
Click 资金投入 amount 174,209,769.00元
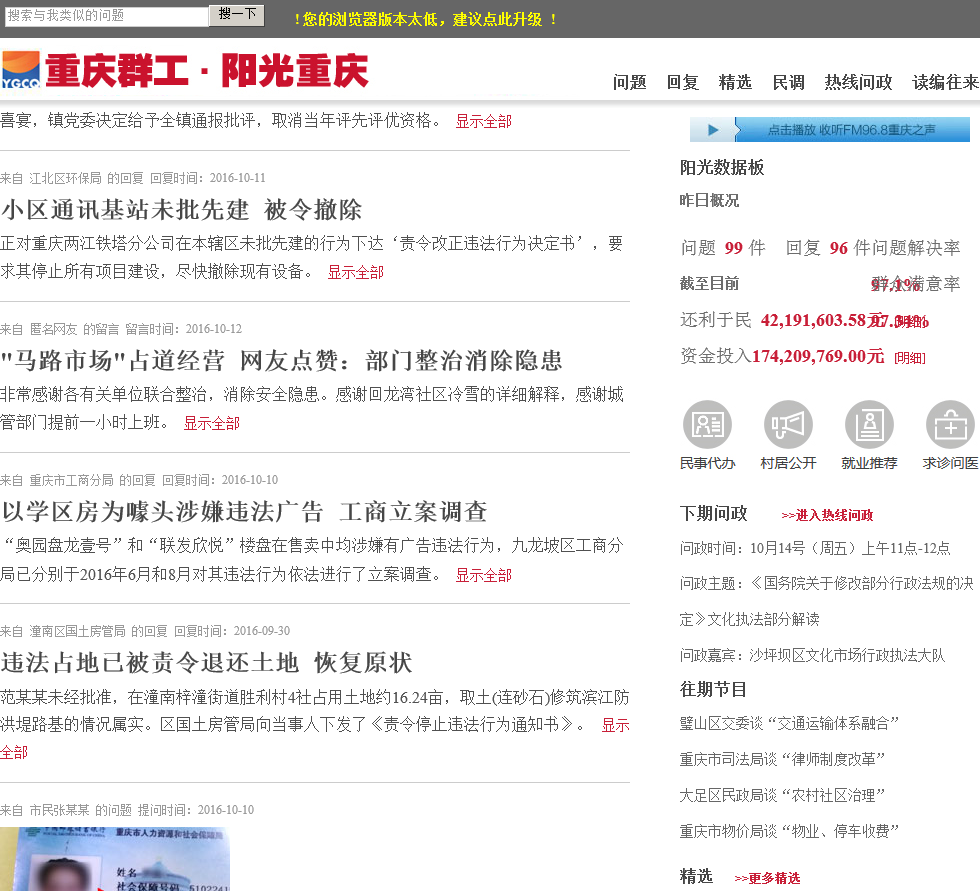[818, 357]
